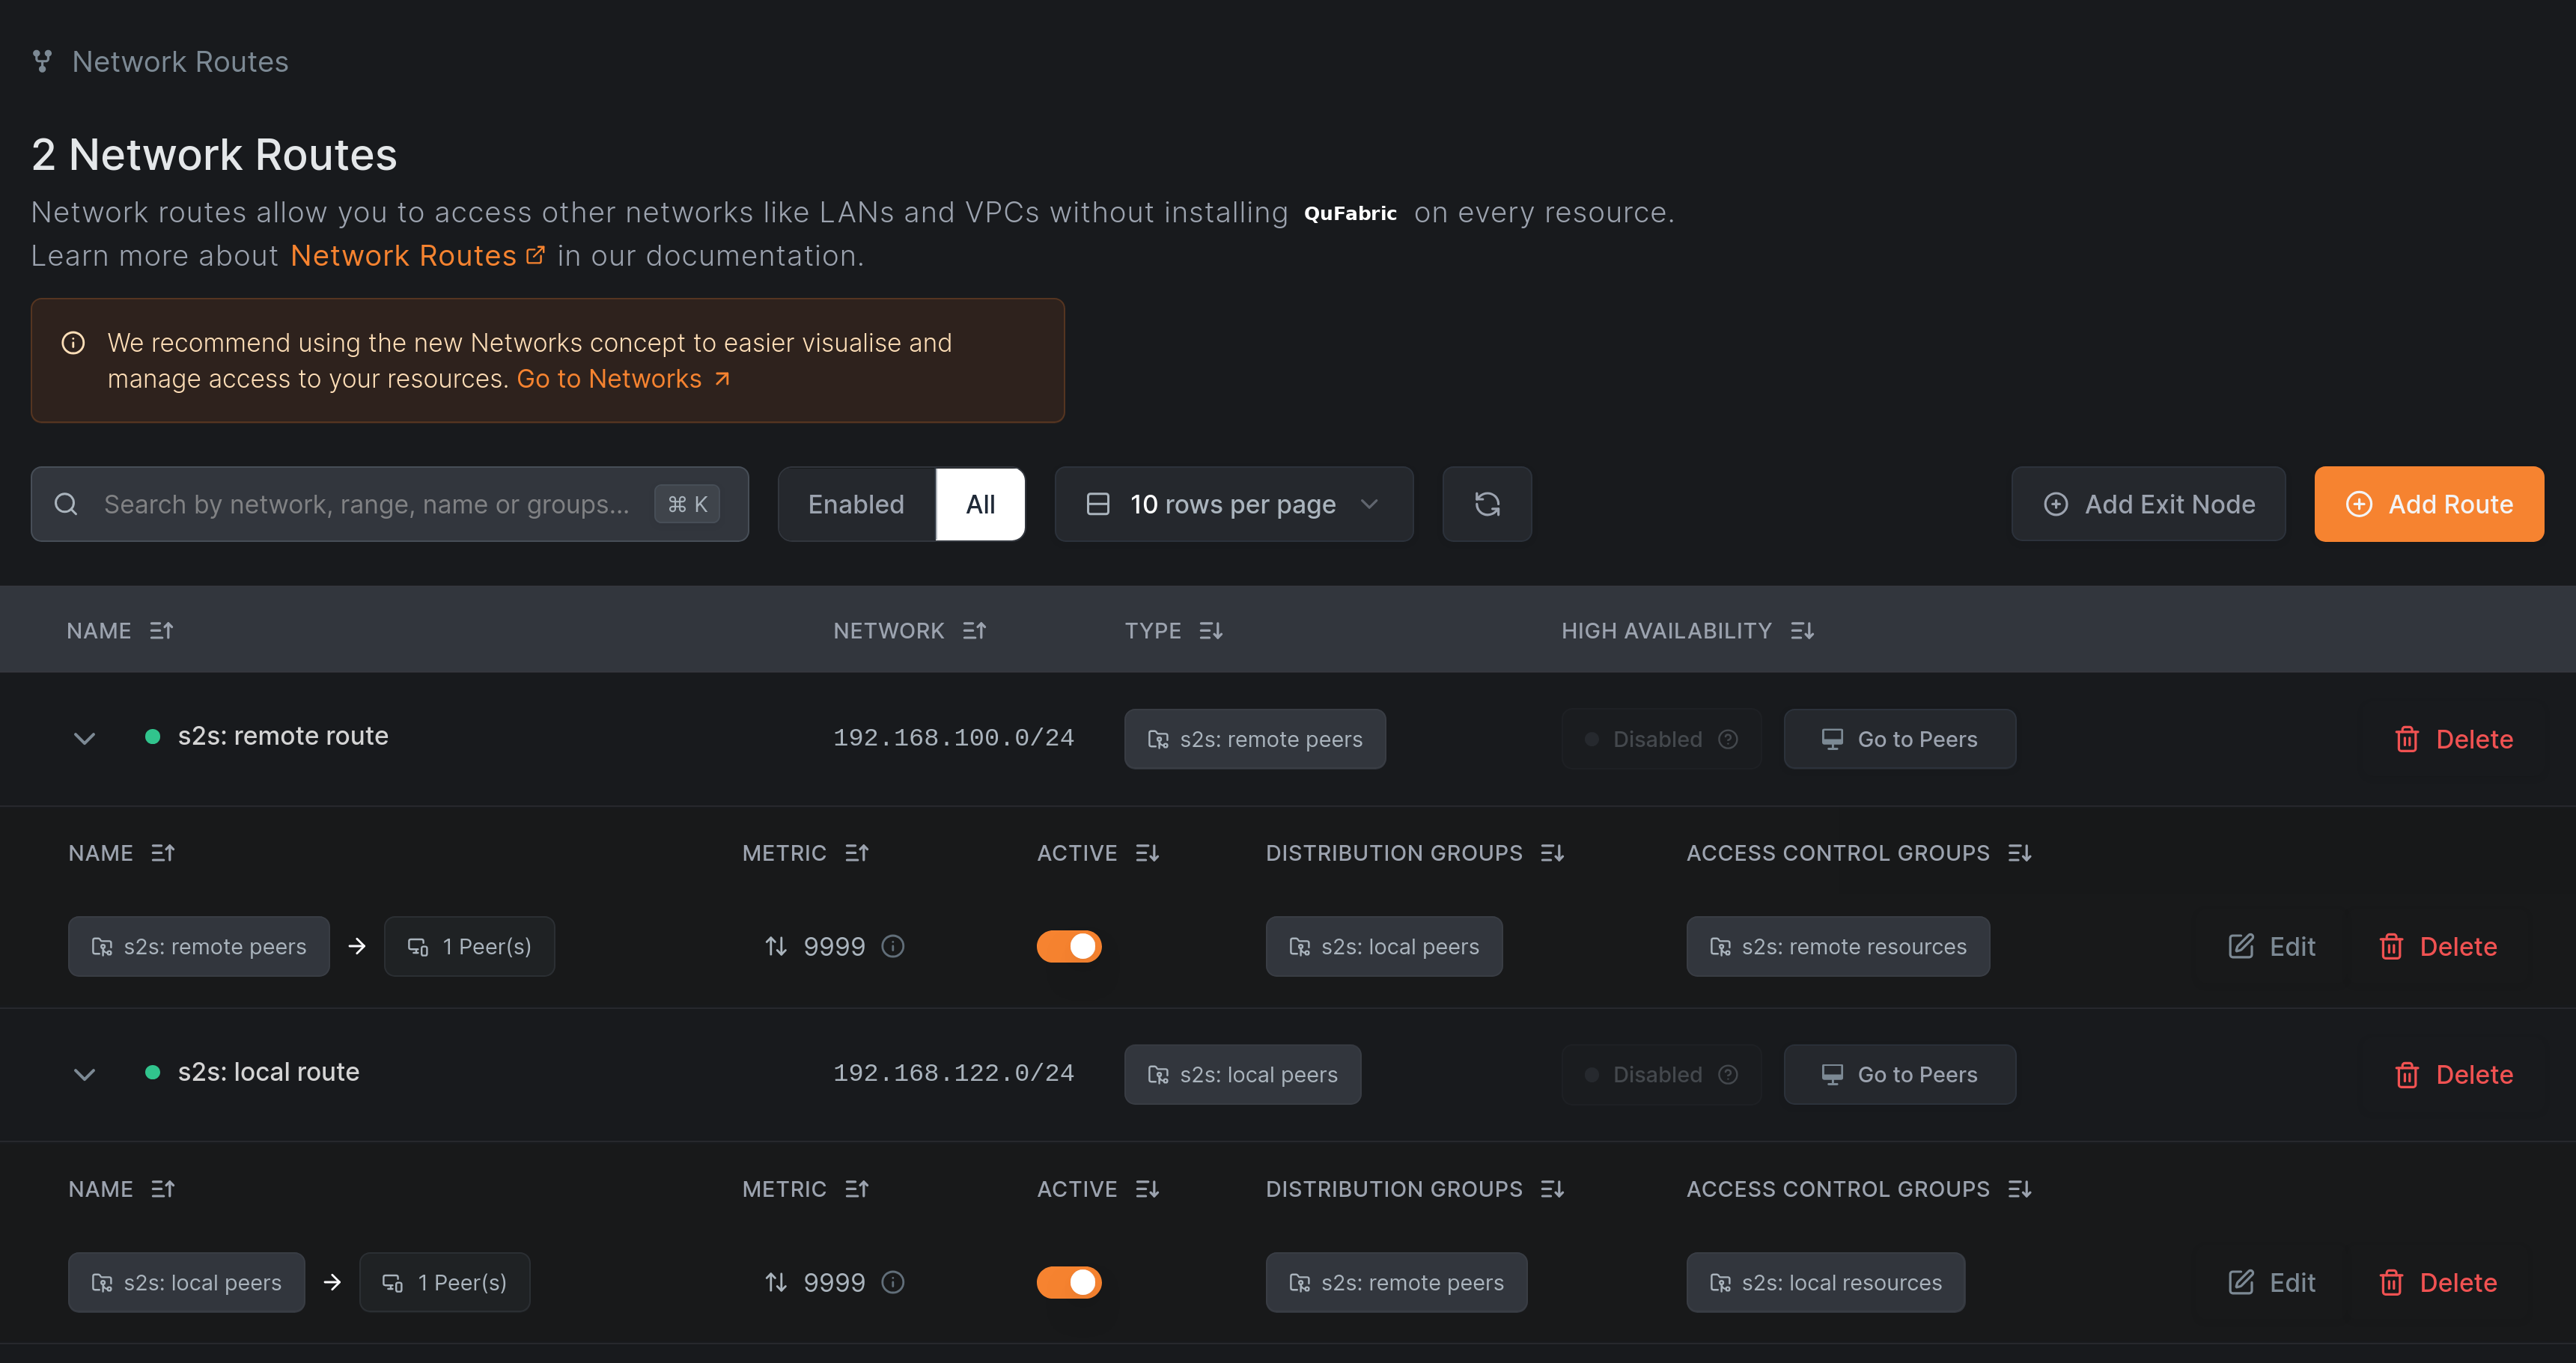Image resolution: width=2576 pixels, height=1363 pixels.
Task: Click the Add Route button
Action: point(2429,504)
